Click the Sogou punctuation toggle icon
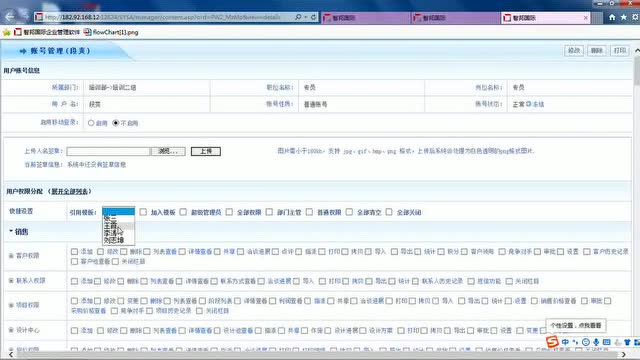Screen dimensions: 640x360 point(576,342)
